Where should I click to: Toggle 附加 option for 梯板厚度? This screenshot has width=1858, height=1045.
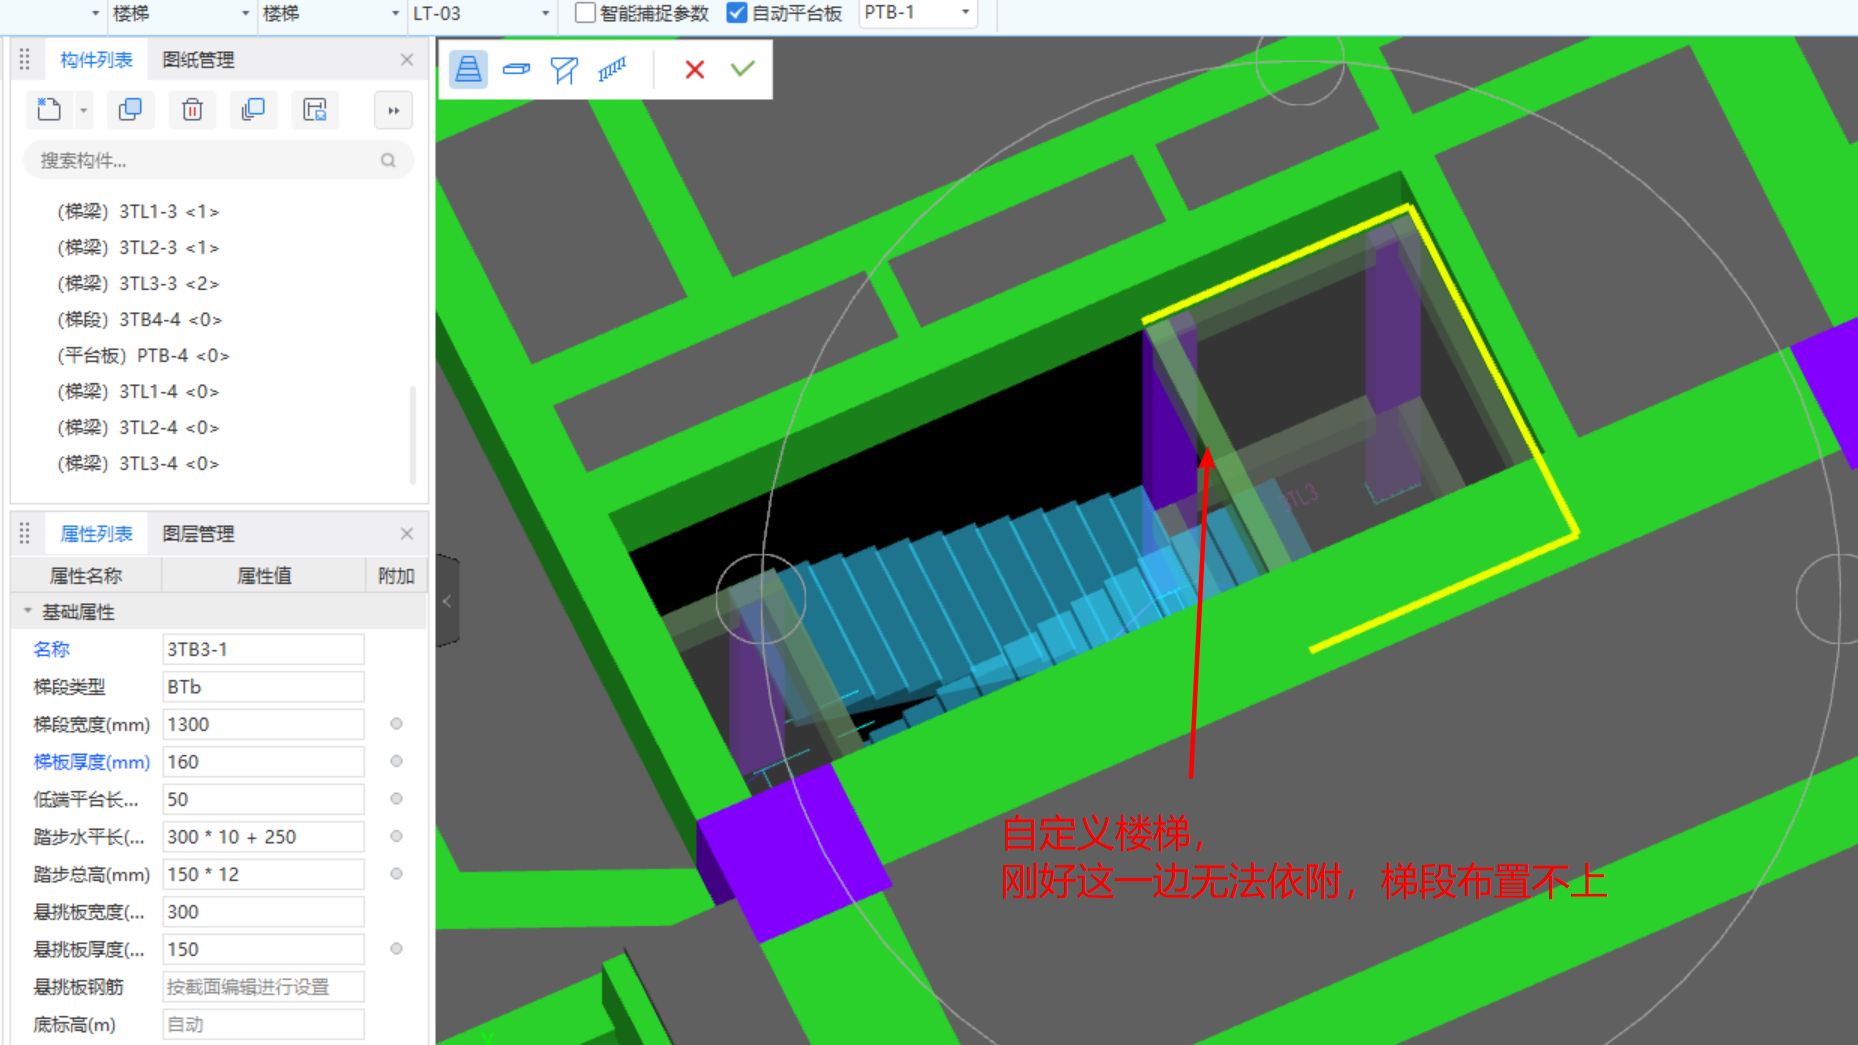[x=396, y=762]
